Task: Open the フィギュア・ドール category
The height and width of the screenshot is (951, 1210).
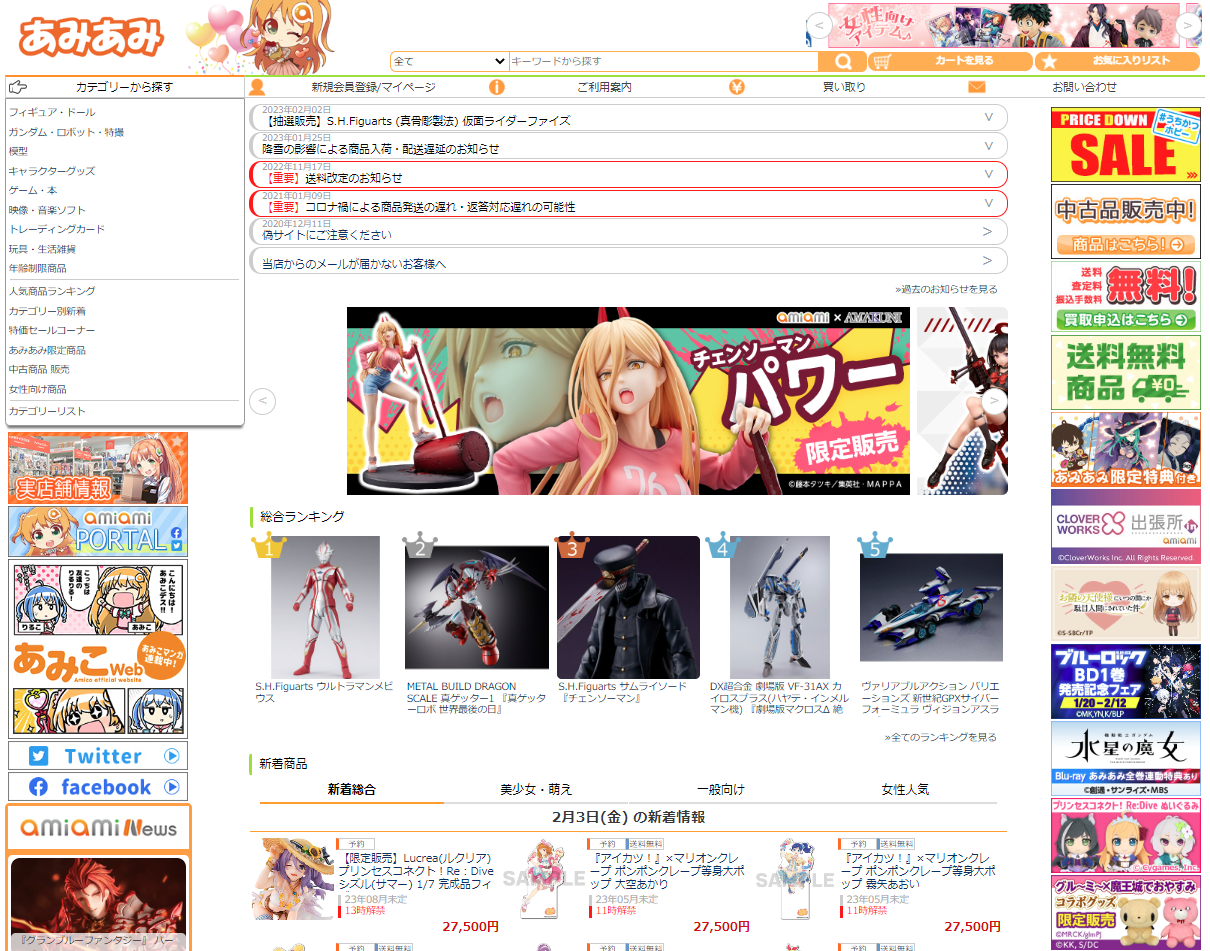Action: (52, 113)
